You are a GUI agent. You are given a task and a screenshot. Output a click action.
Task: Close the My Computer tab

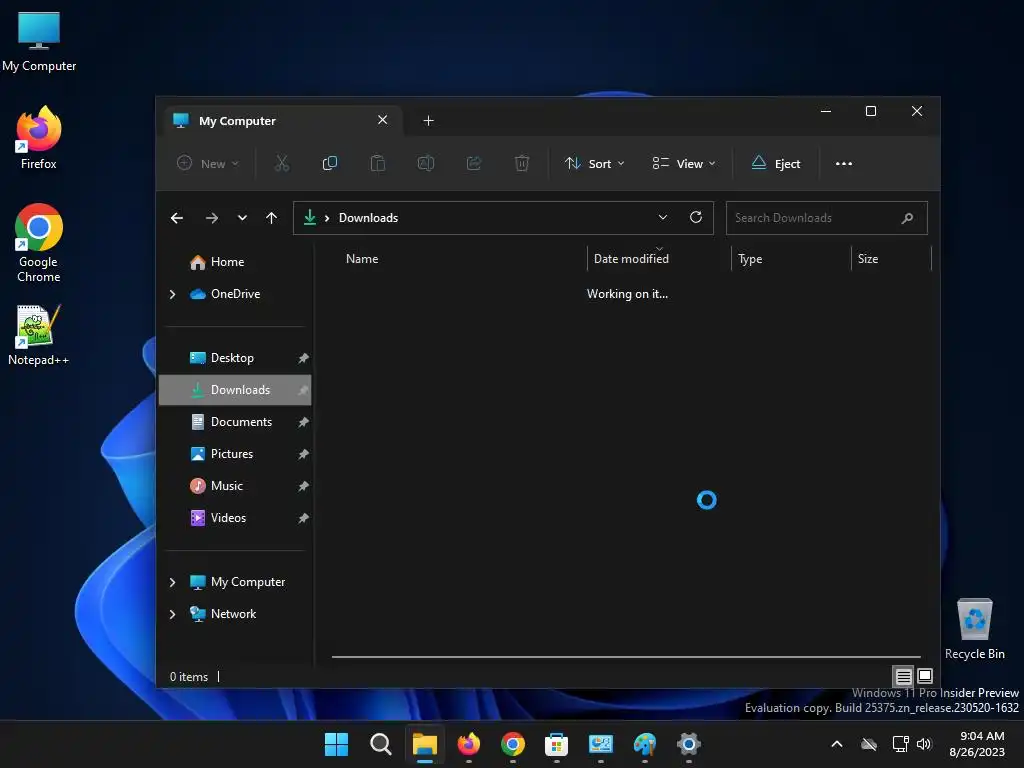click(x=383, y=120)
